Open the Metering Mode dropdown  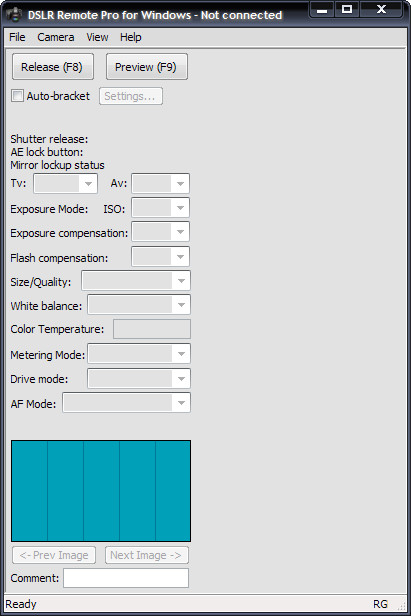139,354
